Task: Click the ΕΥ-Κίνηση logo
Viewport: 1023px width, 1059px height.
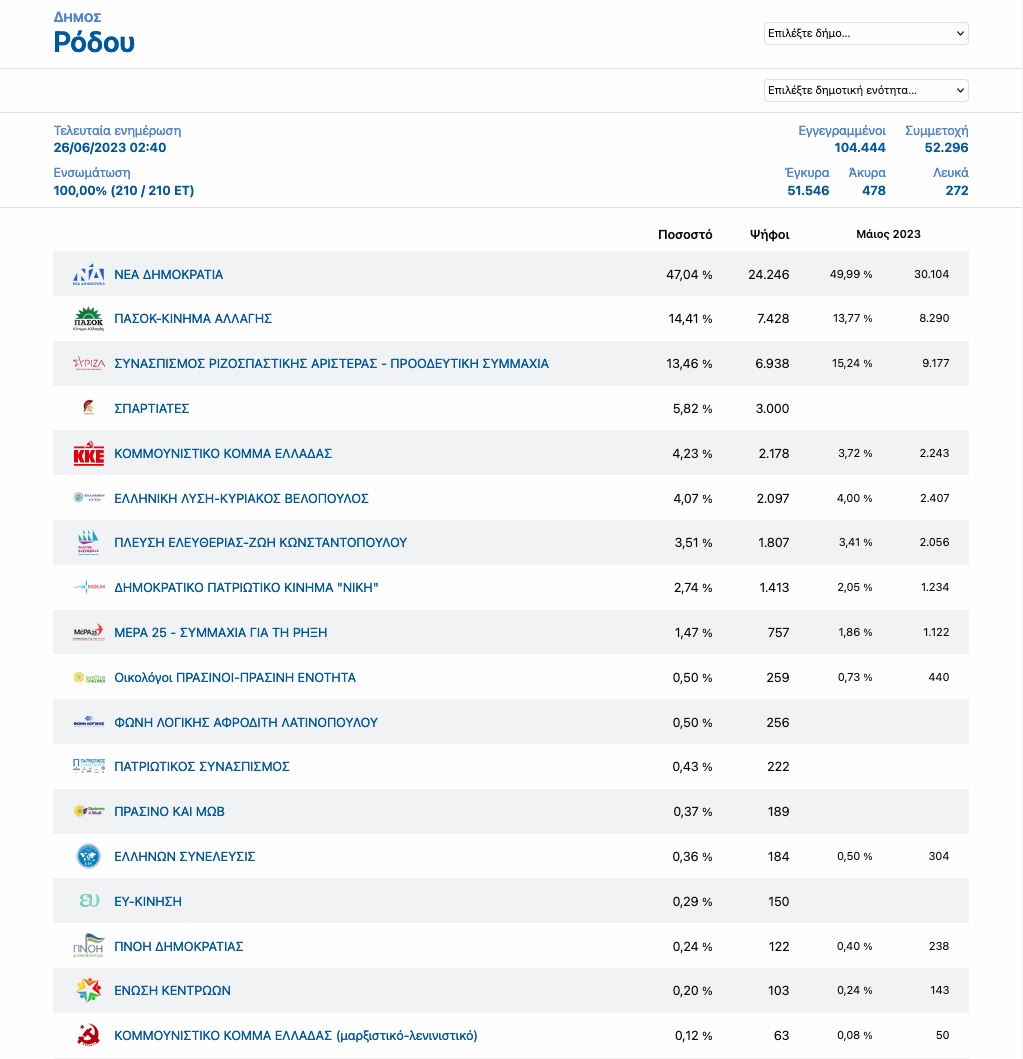Action: coord(88,901)
